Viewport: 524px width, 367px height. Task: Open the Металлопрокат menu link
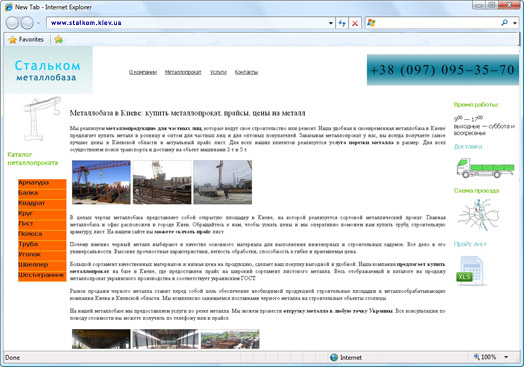[x=183, y=72]
